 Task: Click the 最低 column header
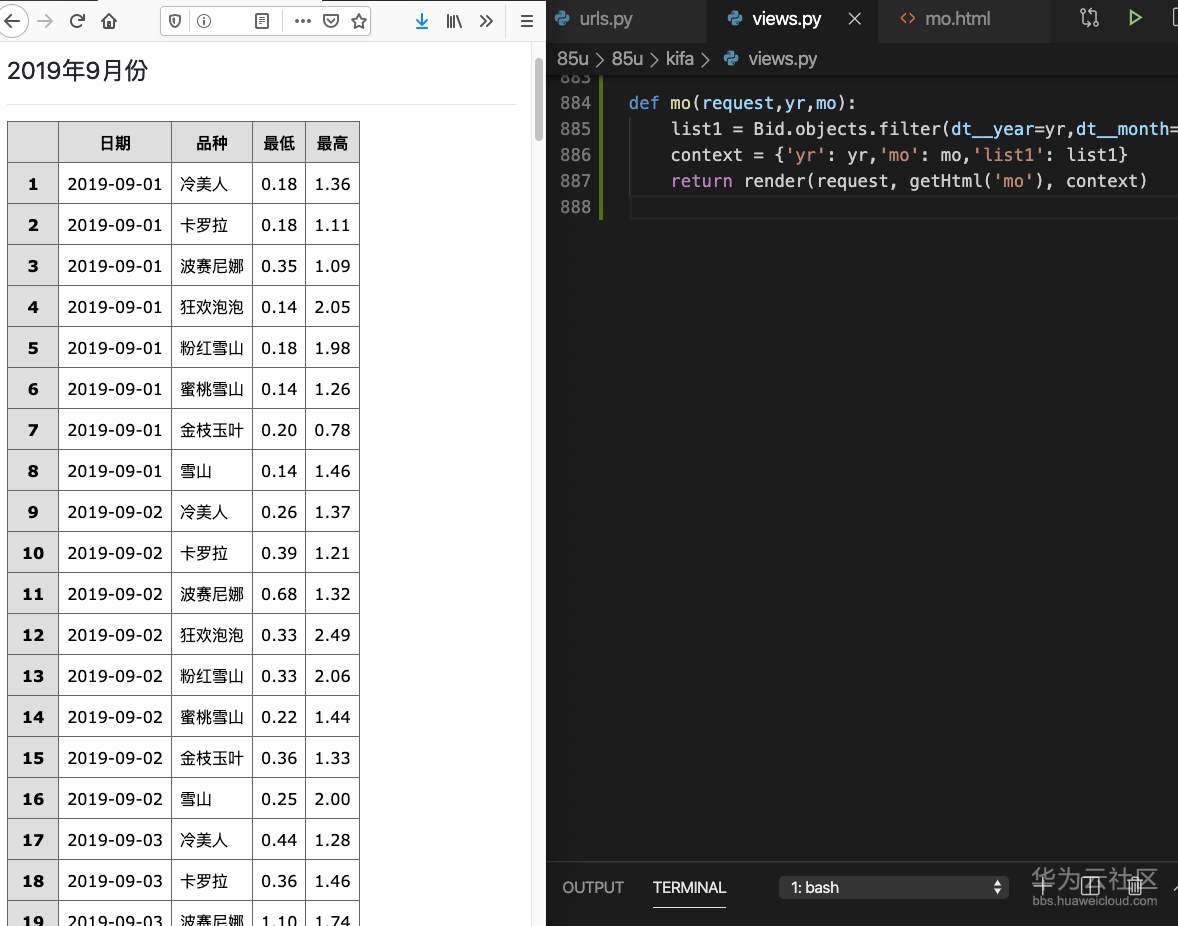click(279, 143)
